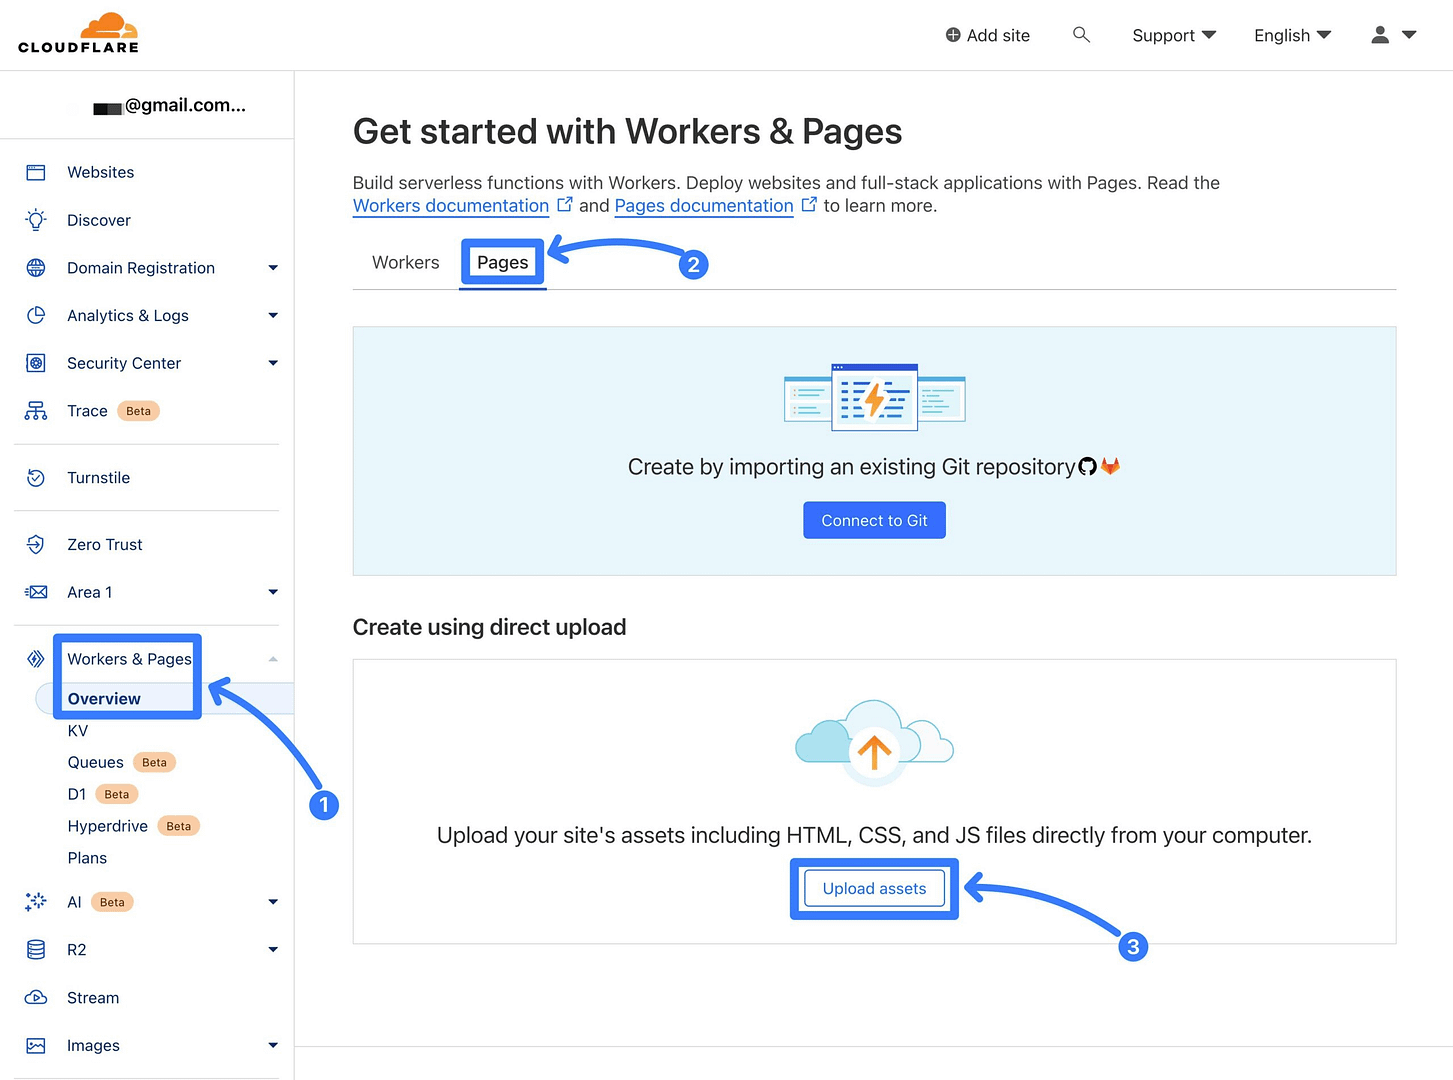Image resolution: width=1453 pixels, height=1080 pixels.
Task: Click the Area 1 envelope icon
Action: 36,592
